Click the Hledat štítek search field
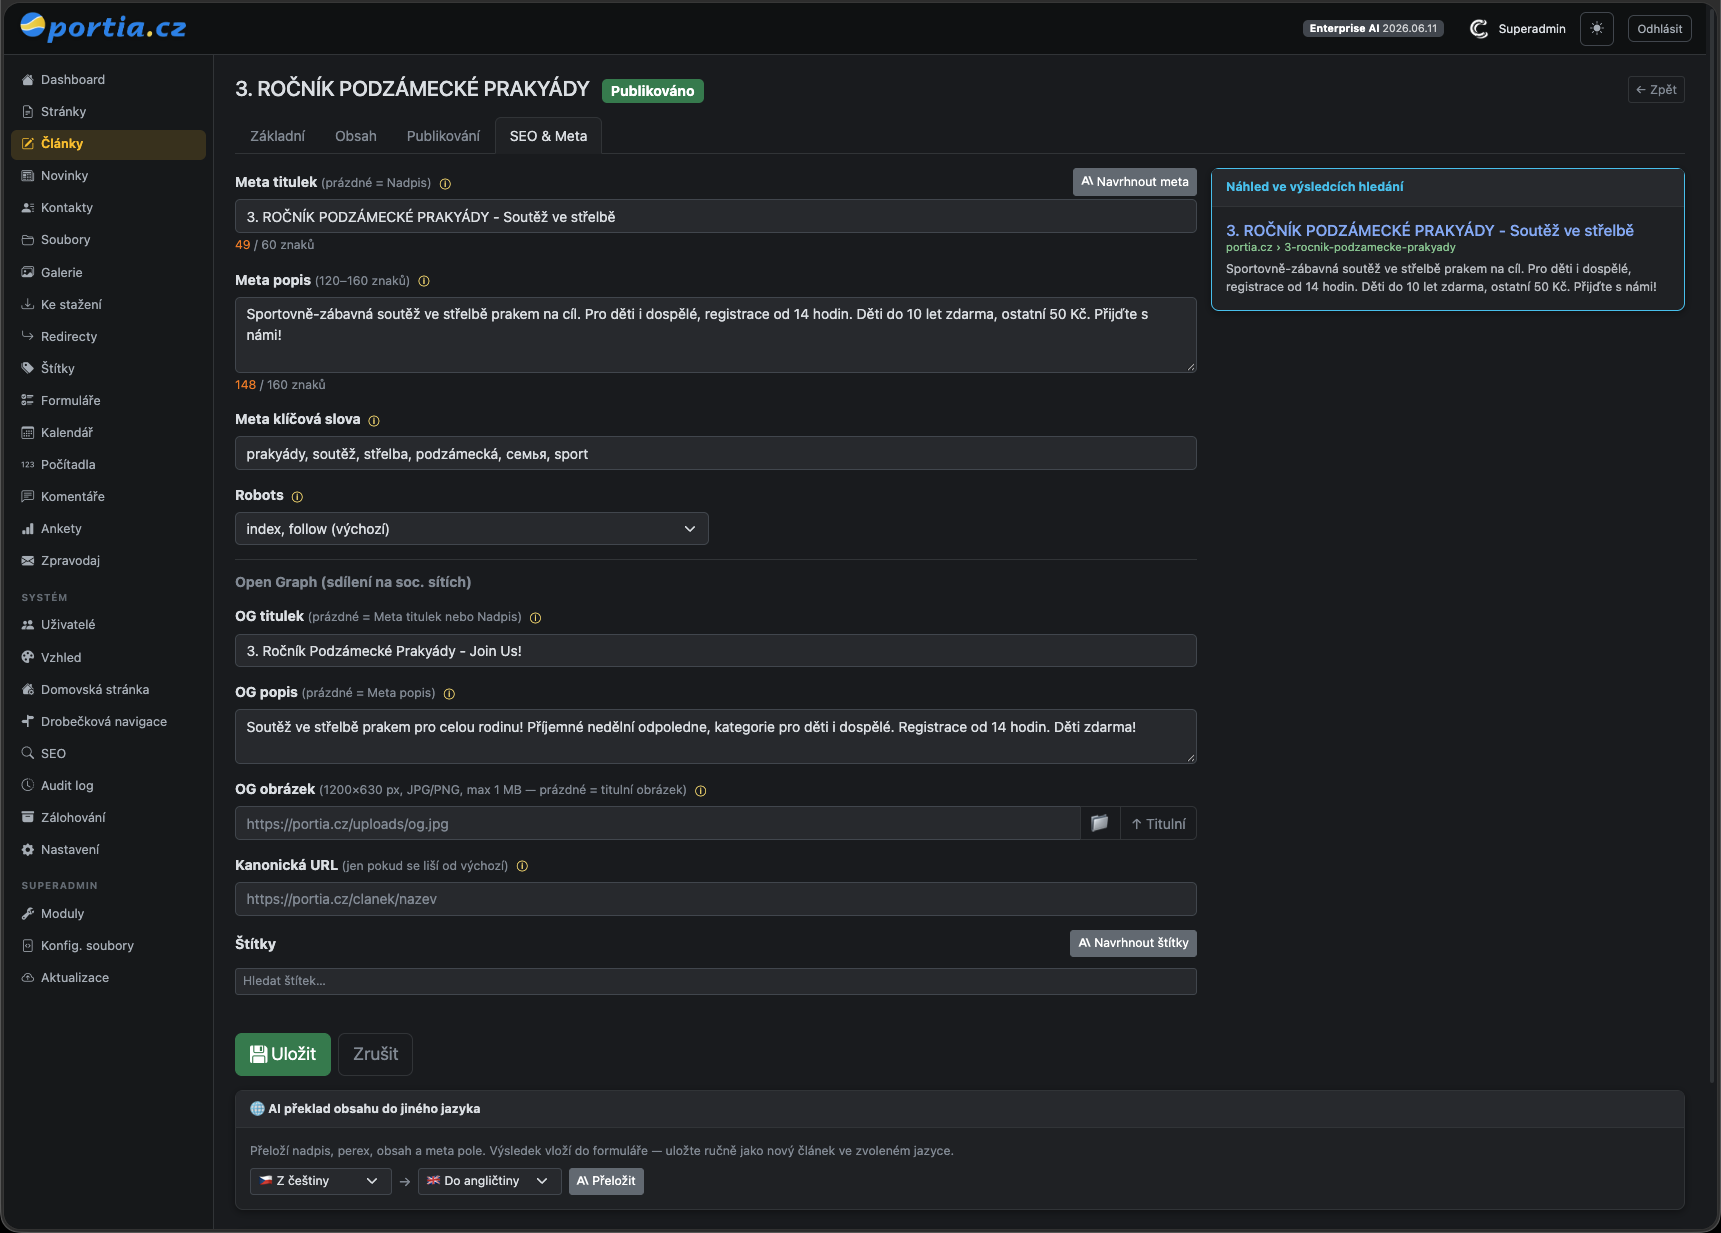 click(716, 981)
